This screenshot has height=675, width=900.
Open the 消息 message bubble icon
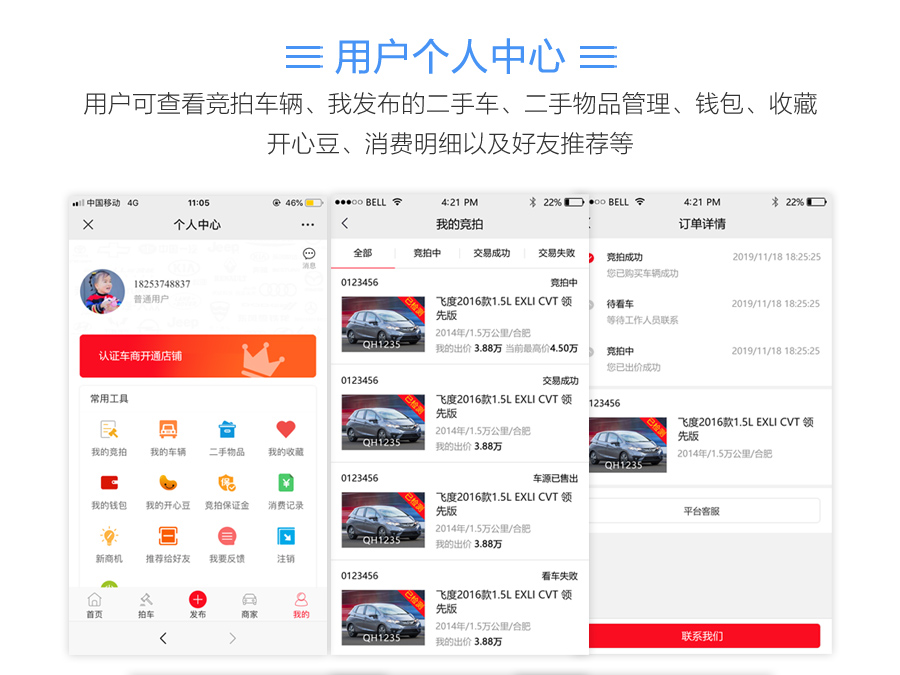pos(309,255)
